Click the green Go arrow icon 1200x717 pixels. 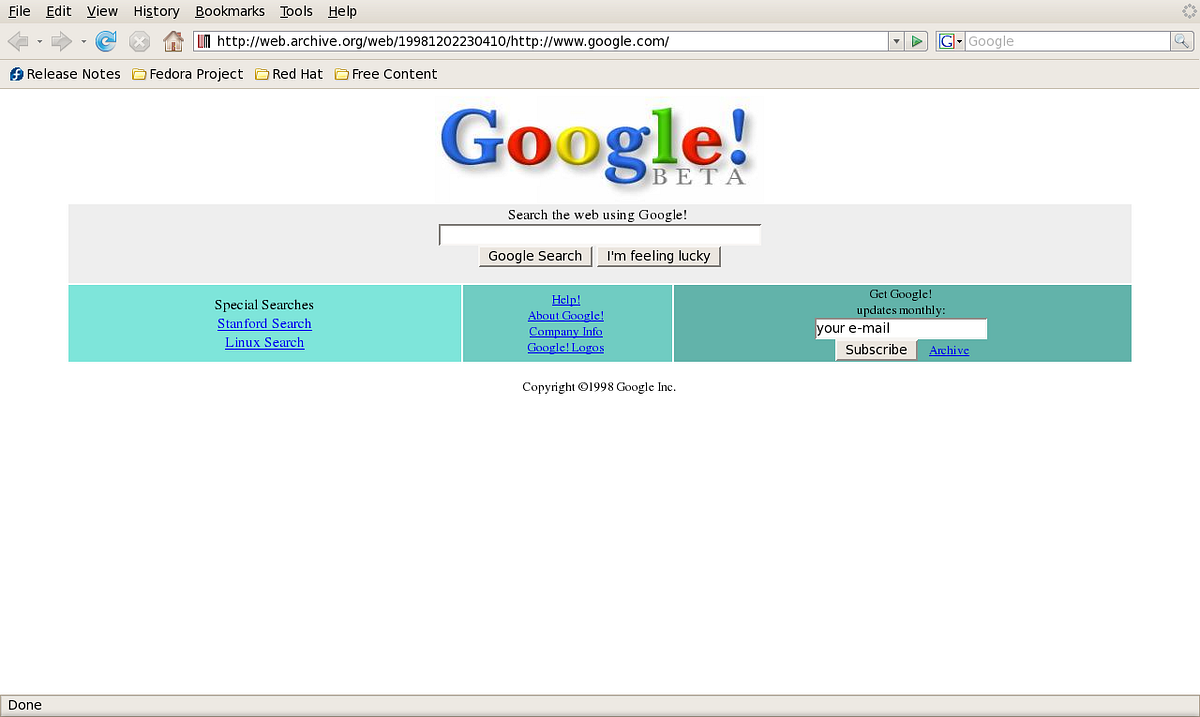point(917,41)
